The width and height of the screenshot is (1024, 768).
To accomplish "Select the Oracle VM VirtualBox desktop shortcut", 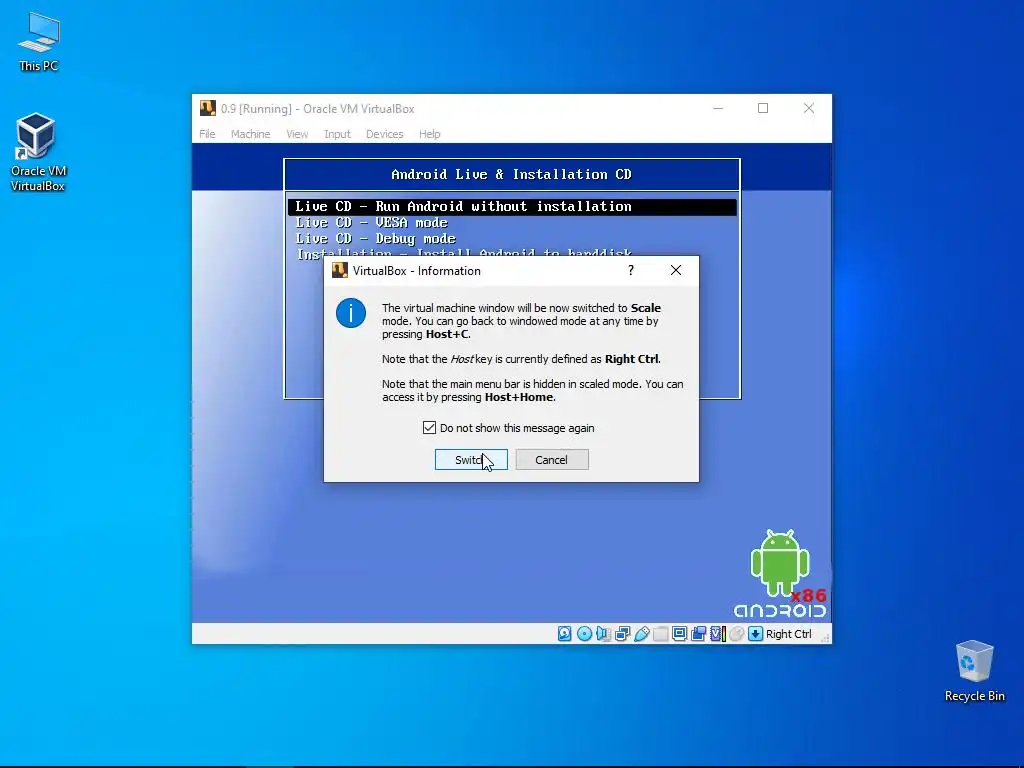I will pos(38,152).
